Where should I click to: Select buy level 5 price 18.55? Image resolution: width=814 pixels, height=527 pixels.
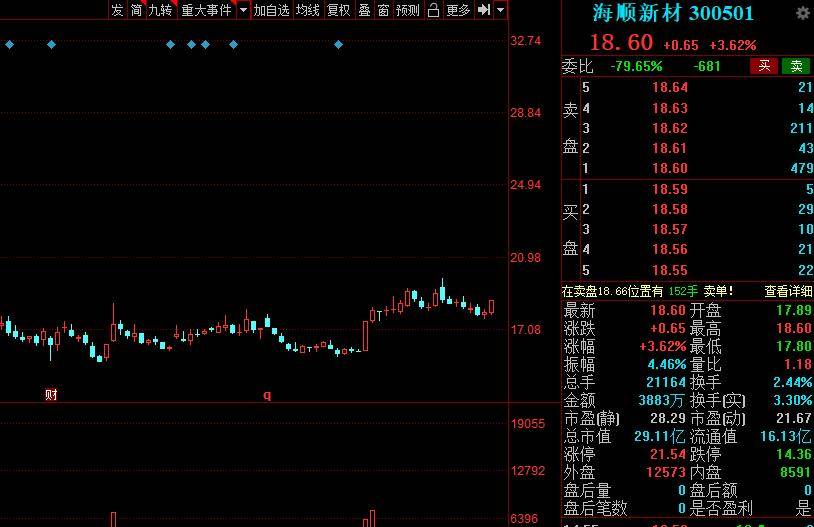(670, 270)
